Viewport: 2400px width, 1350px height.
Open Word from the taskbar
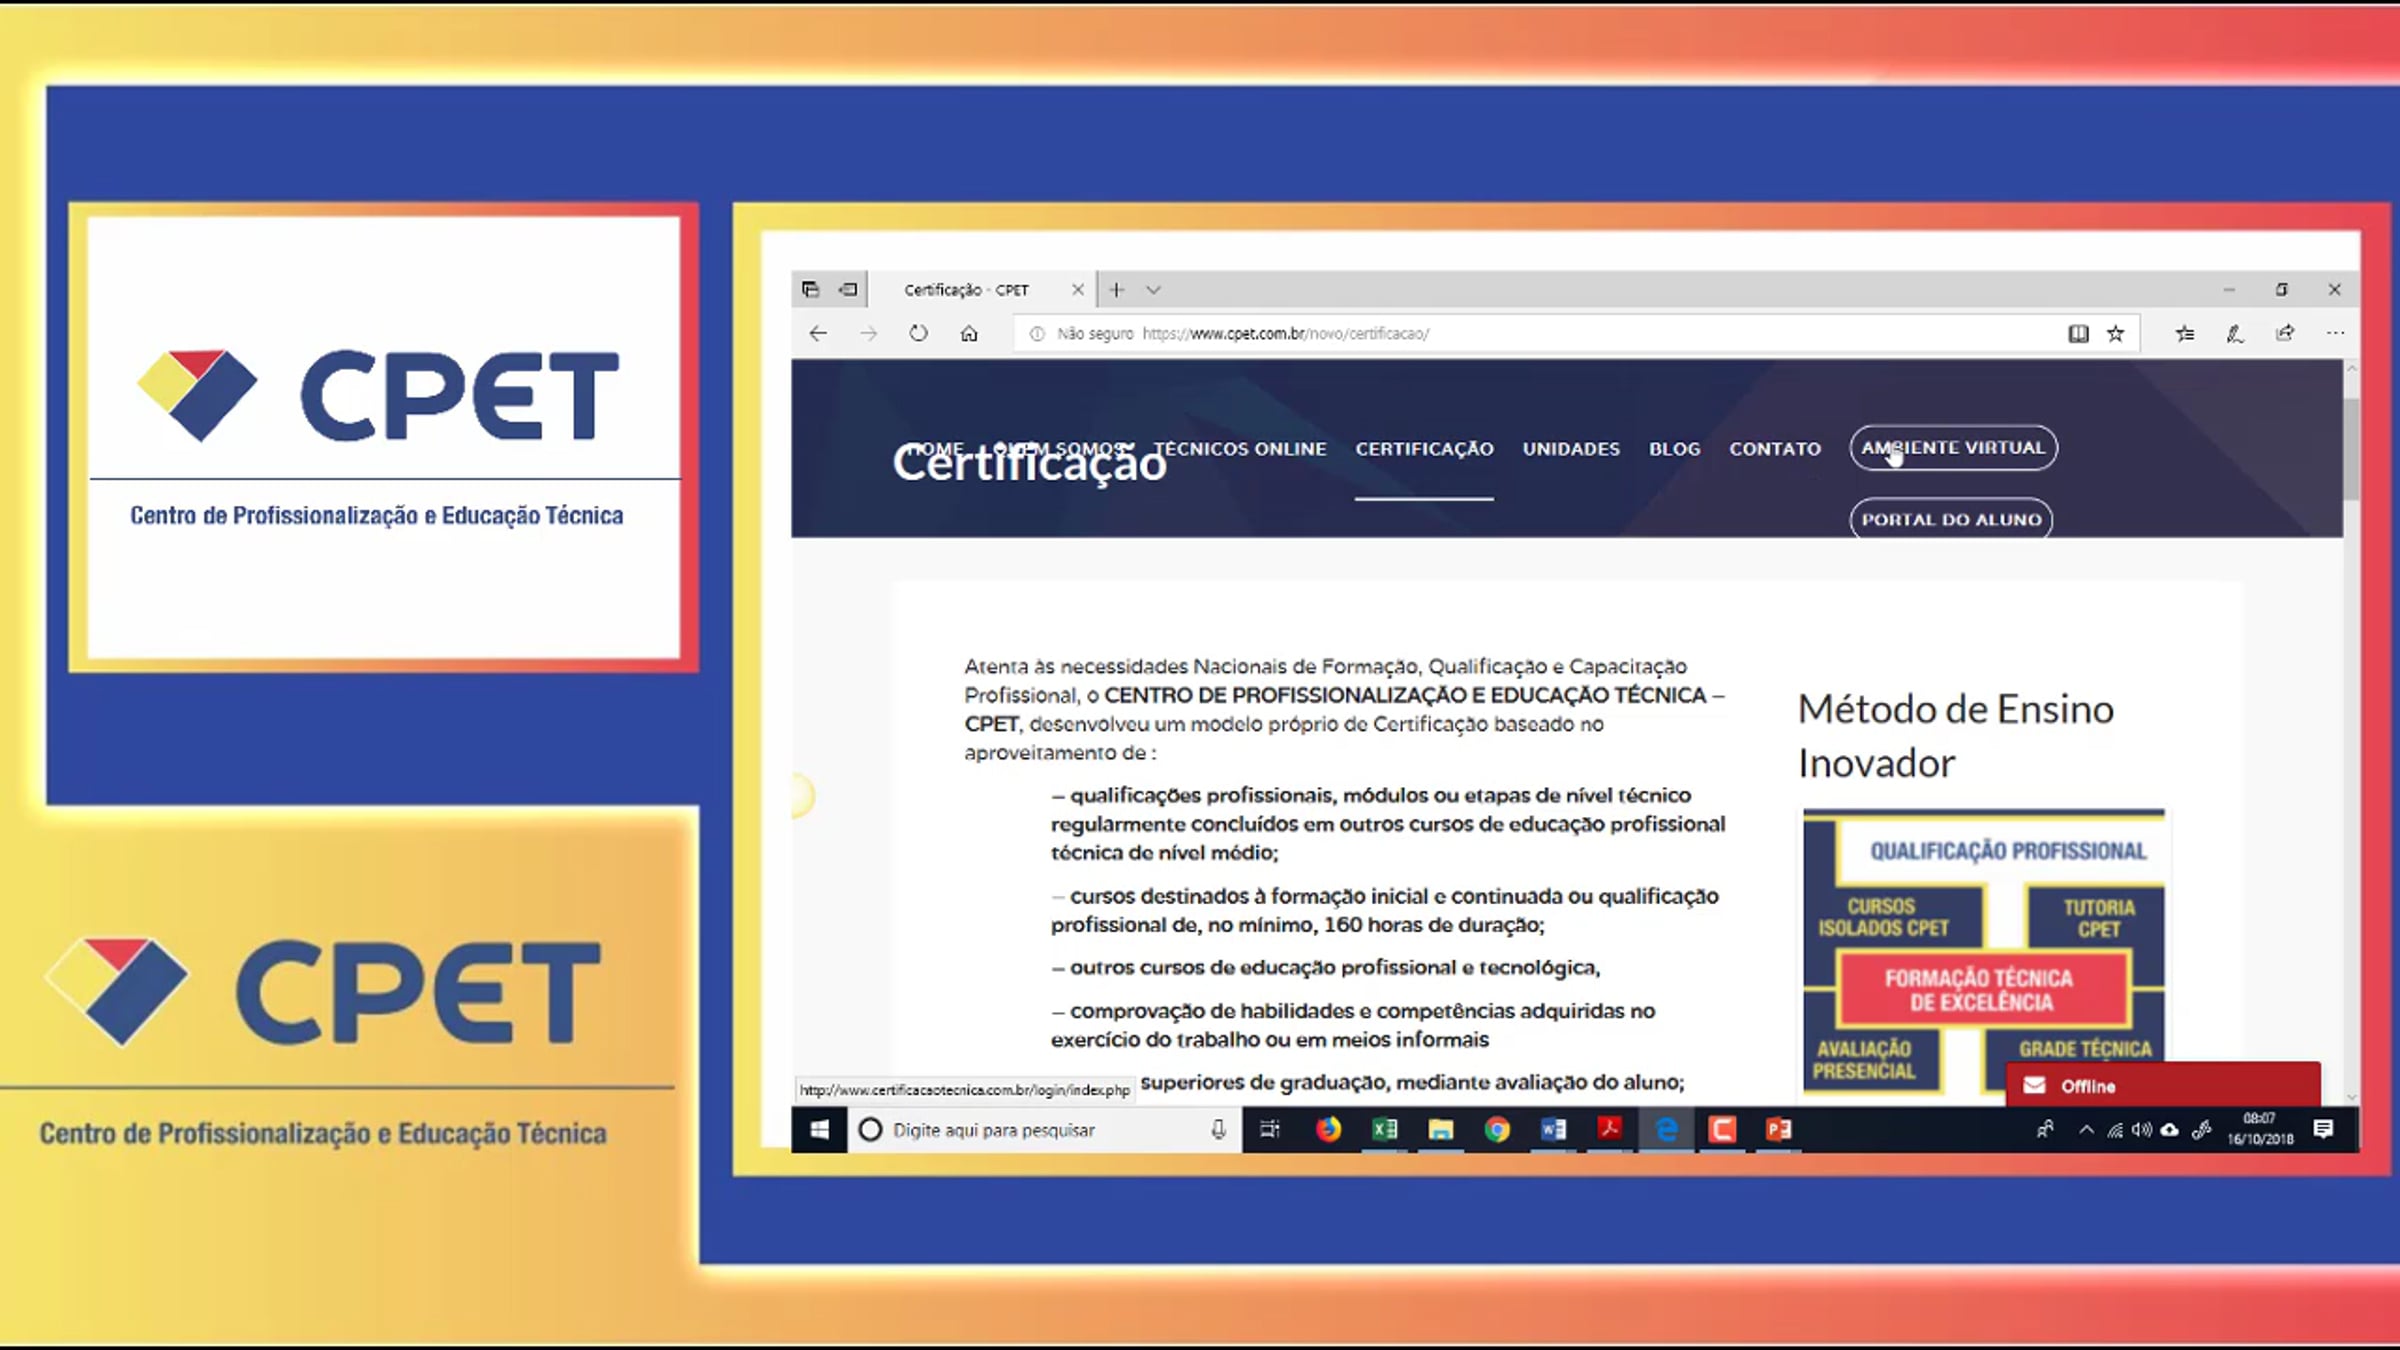tap(1553, 1130)
